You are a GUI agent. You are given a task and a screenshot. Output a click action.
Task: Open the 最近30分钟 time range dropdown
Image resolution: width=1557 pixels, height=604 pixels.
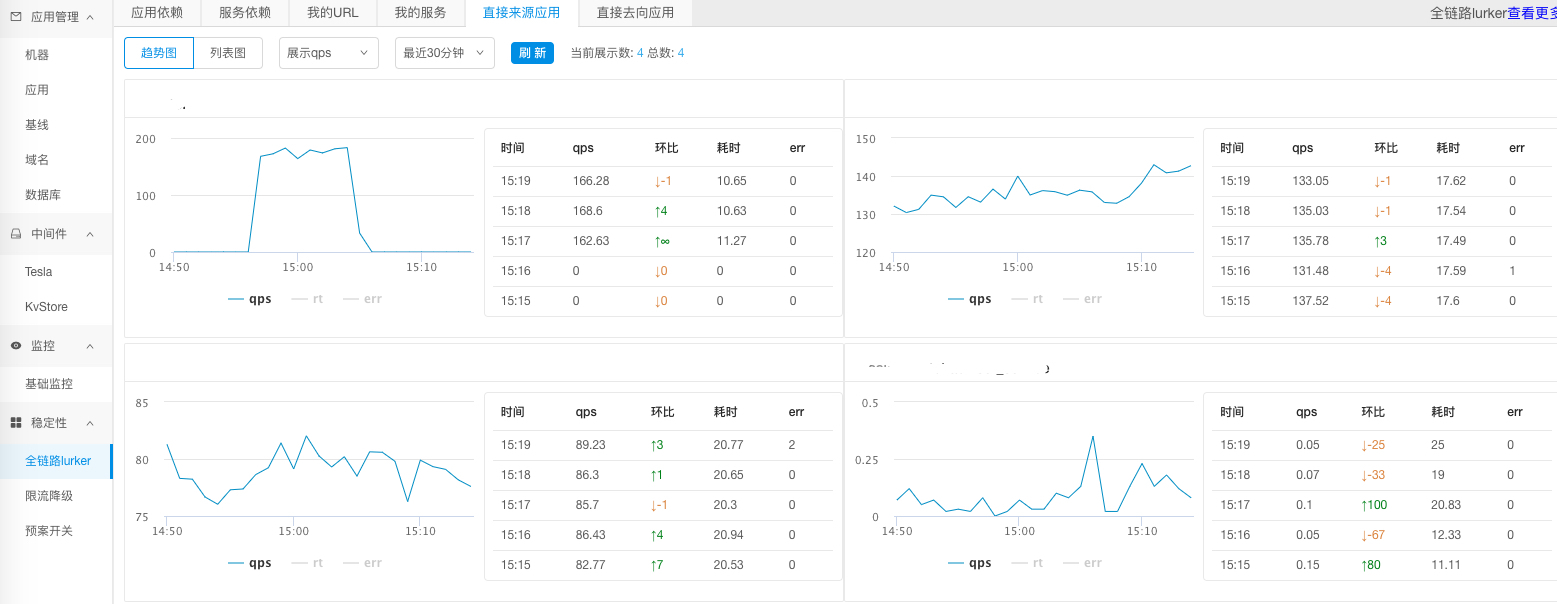[444, 53]
